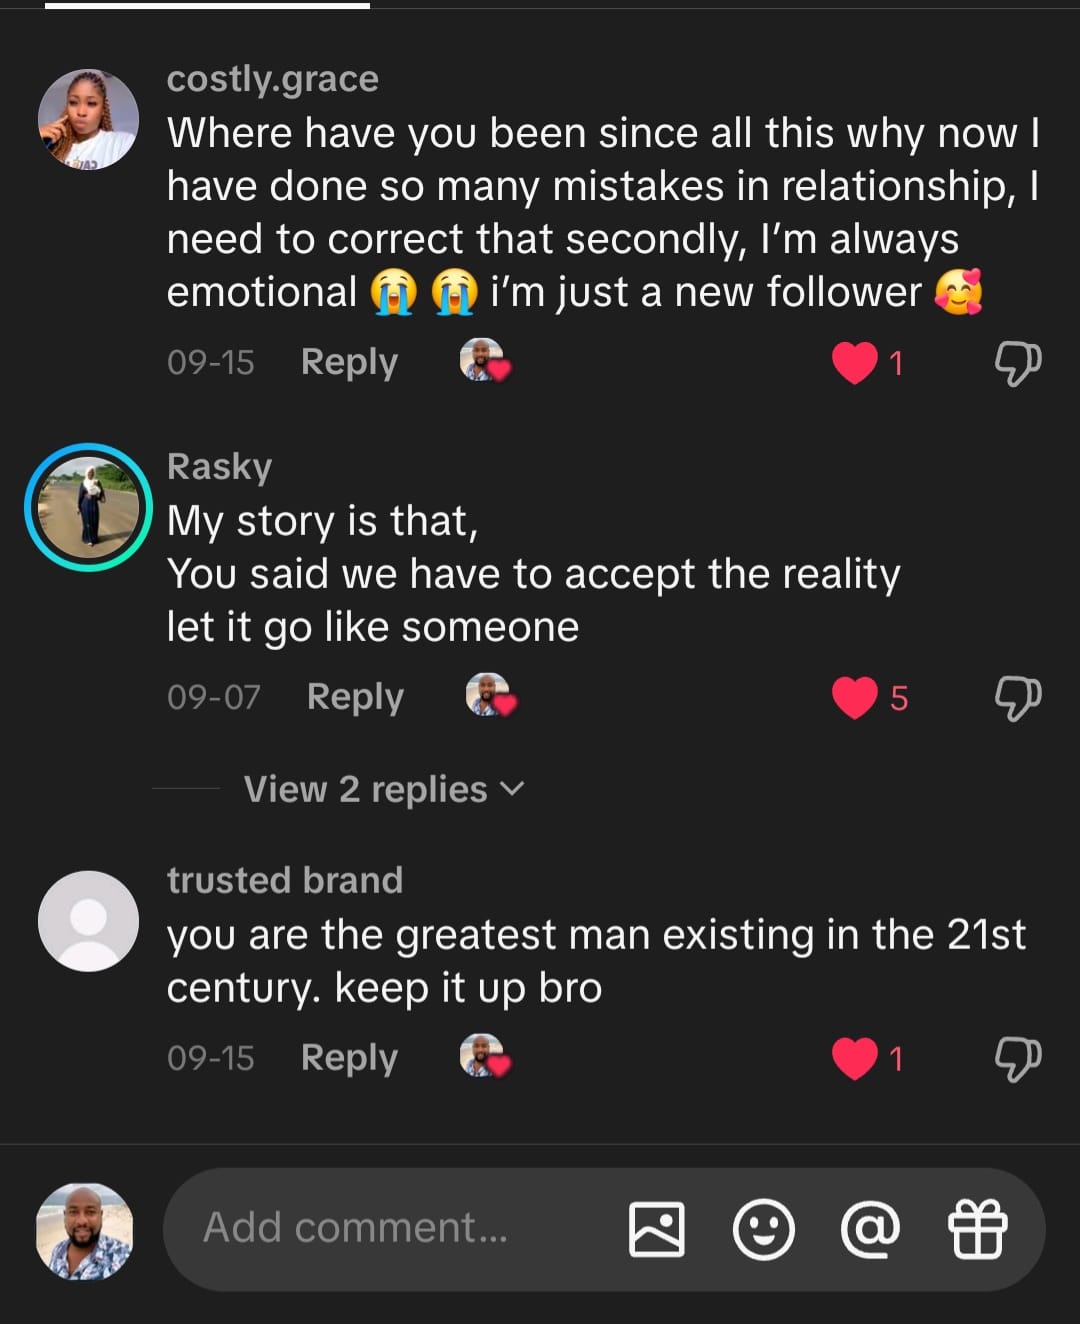
Task: Dislike costly.grace's comment
Action: click(x=1017, y=362)
